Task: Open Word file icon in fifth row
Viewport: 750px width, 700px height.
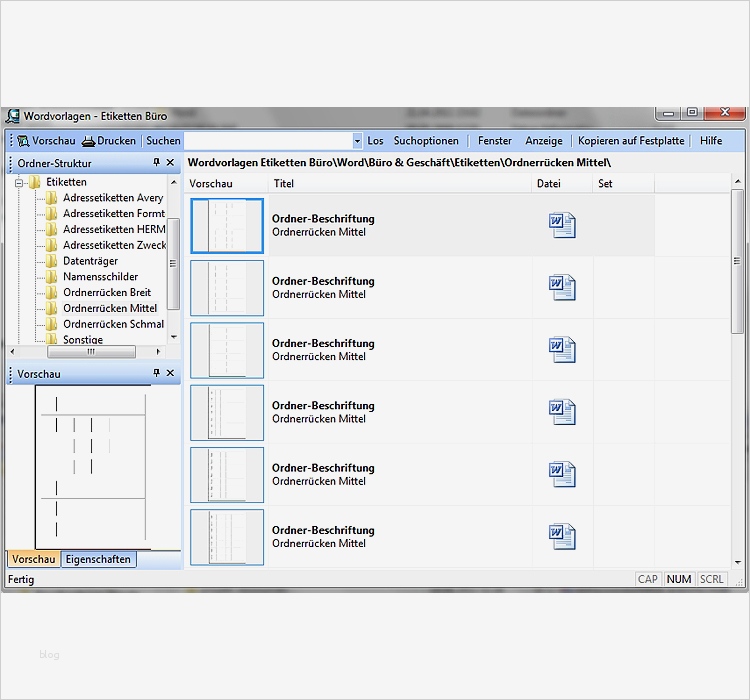Action: [x=562, y=474]
